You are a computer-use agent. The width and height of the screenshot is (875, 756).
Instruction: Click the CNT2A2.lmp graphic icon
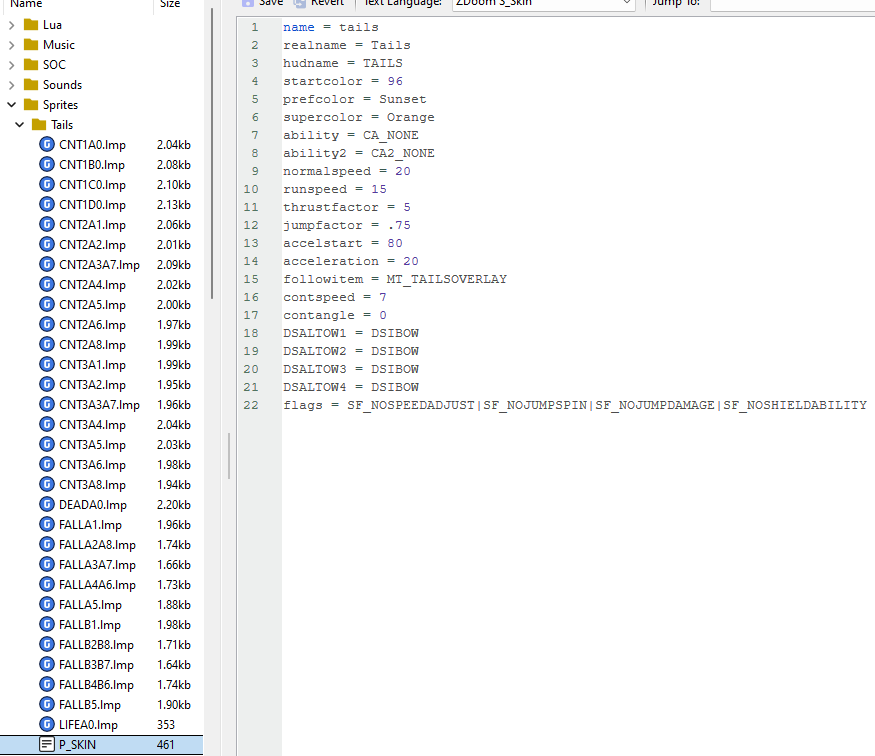click(47, 244)
